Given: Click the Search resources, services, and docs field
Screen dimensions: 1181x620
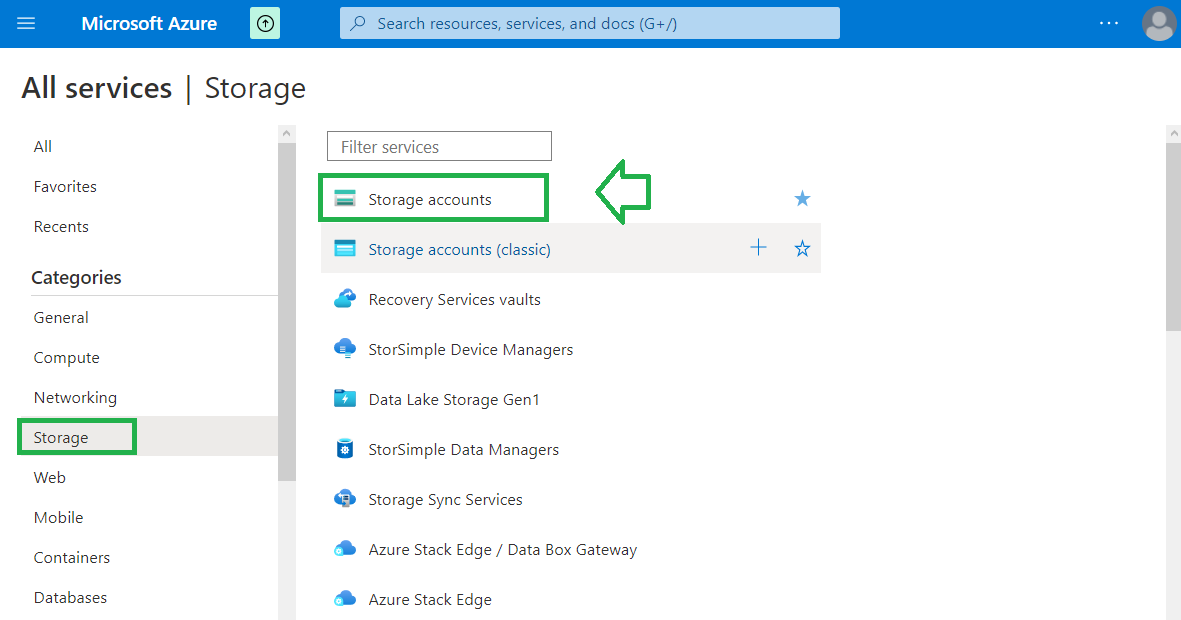Looking at the screenshot, I should click(590, 23).
